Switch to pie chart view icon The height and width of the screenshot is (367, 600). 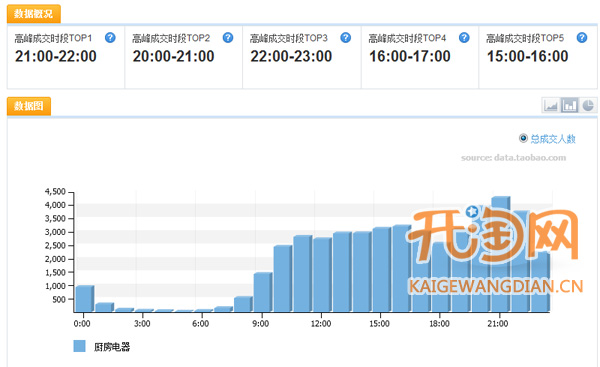coord(588,105)
